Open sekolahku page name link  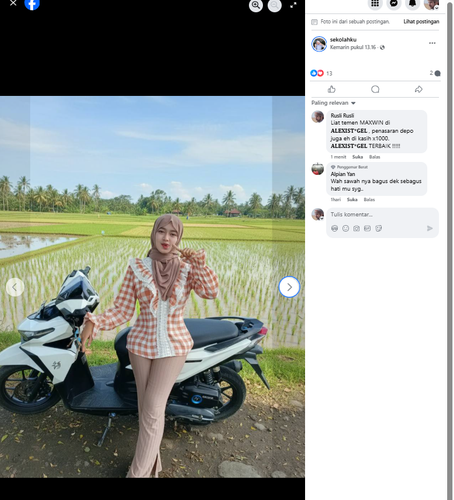[343, 40]
